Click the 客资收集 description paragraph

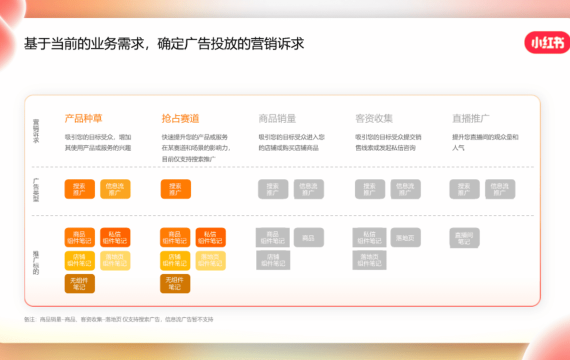[388, 143]
